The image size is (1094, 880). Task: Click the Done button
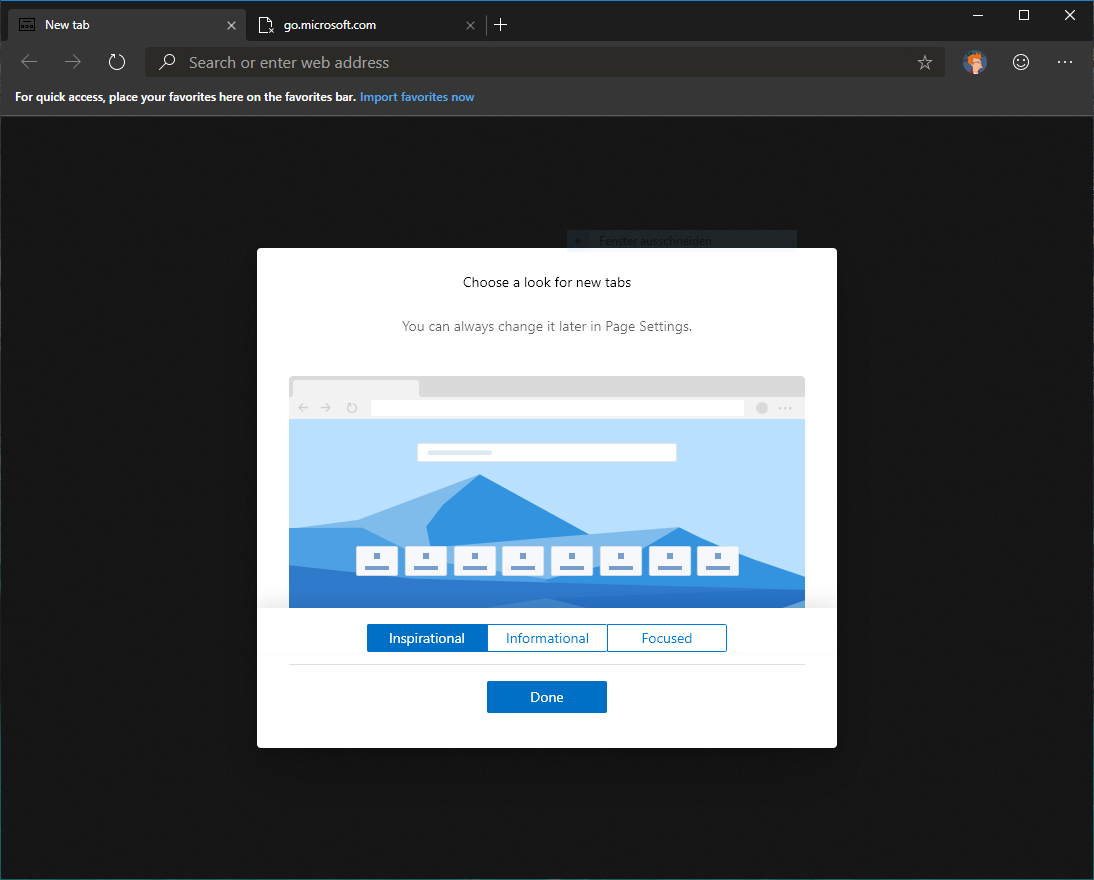point(547,697)
